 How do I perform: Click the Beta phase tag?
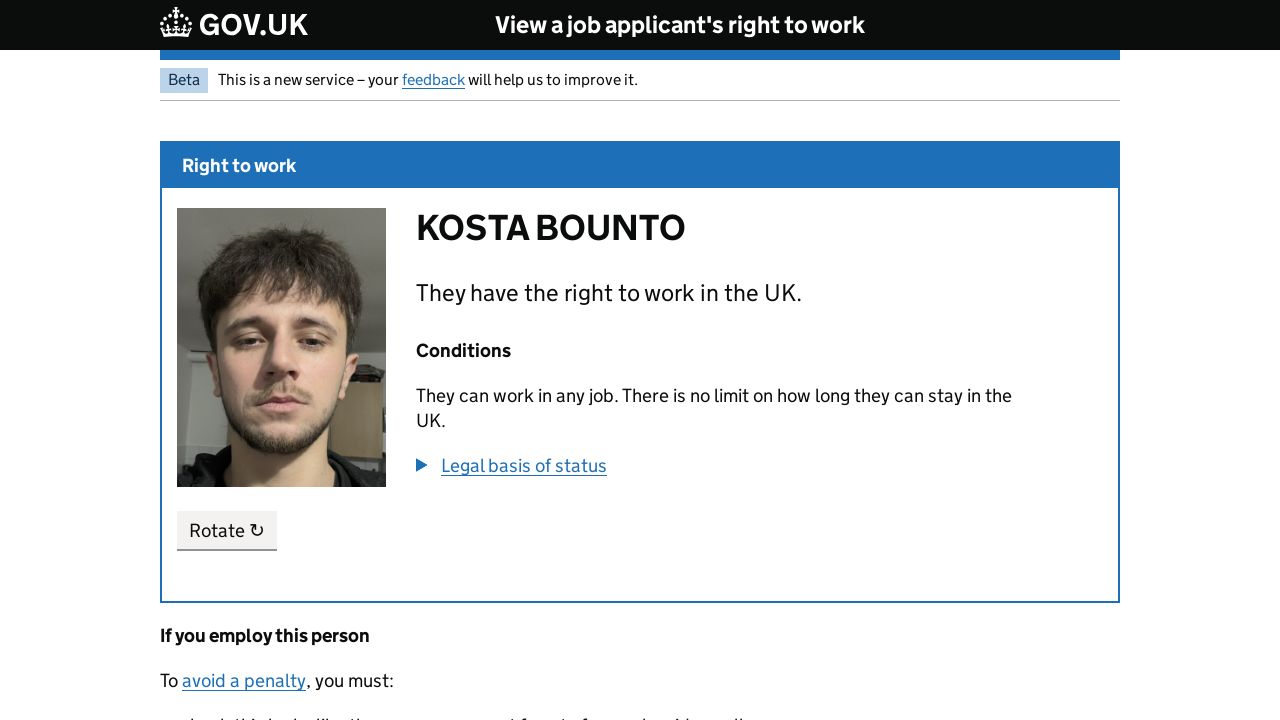point(184,80)
